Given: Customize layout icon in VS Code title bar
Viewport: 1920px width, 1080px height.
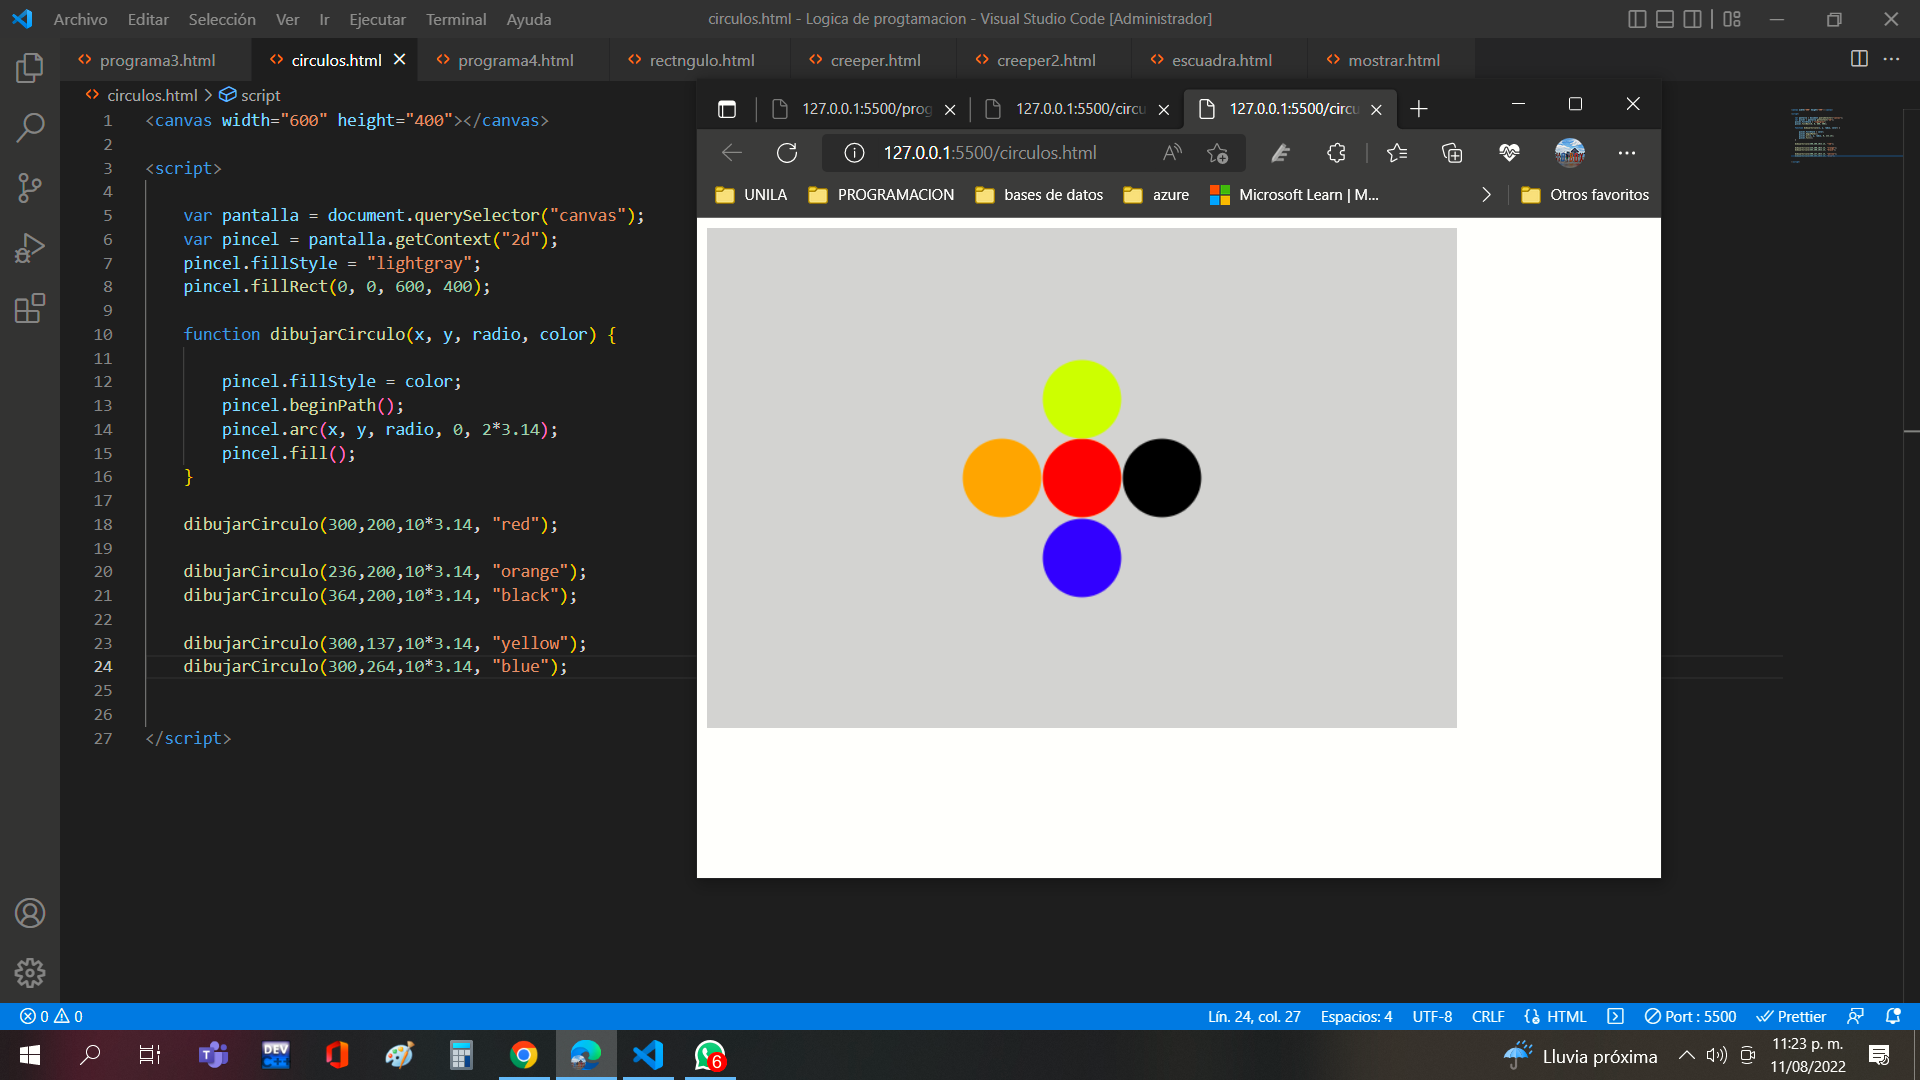Looking at the screenshot, I should pyautogui.click(x=1732, y=19).
